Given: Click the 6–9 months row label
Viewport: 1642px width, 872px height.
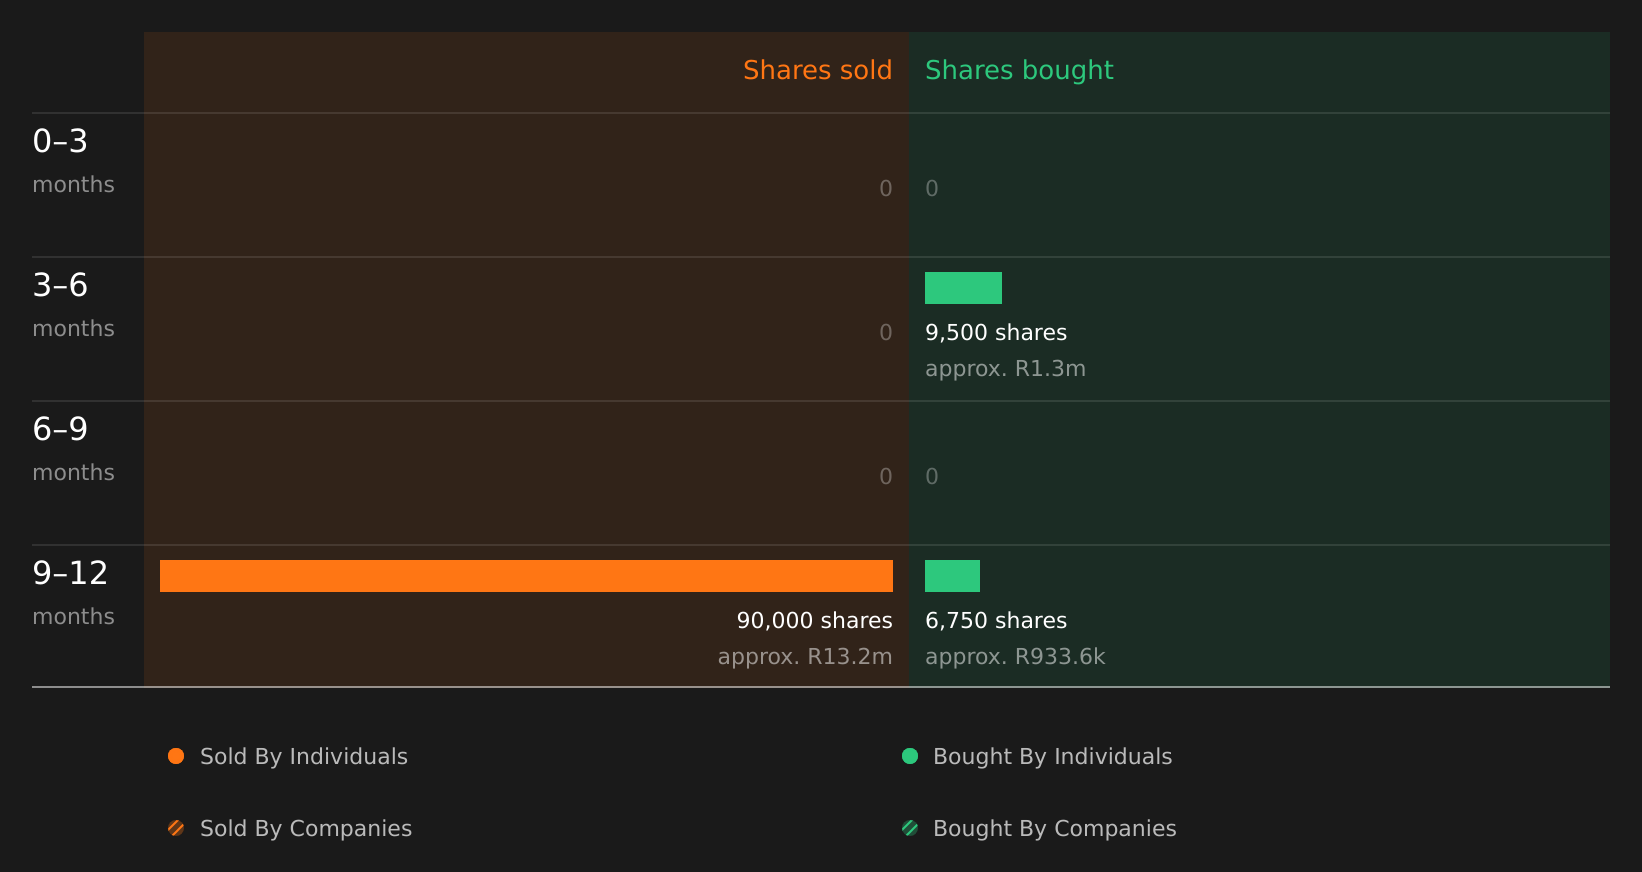Looking at the screenshot, I should click(73, 449).
